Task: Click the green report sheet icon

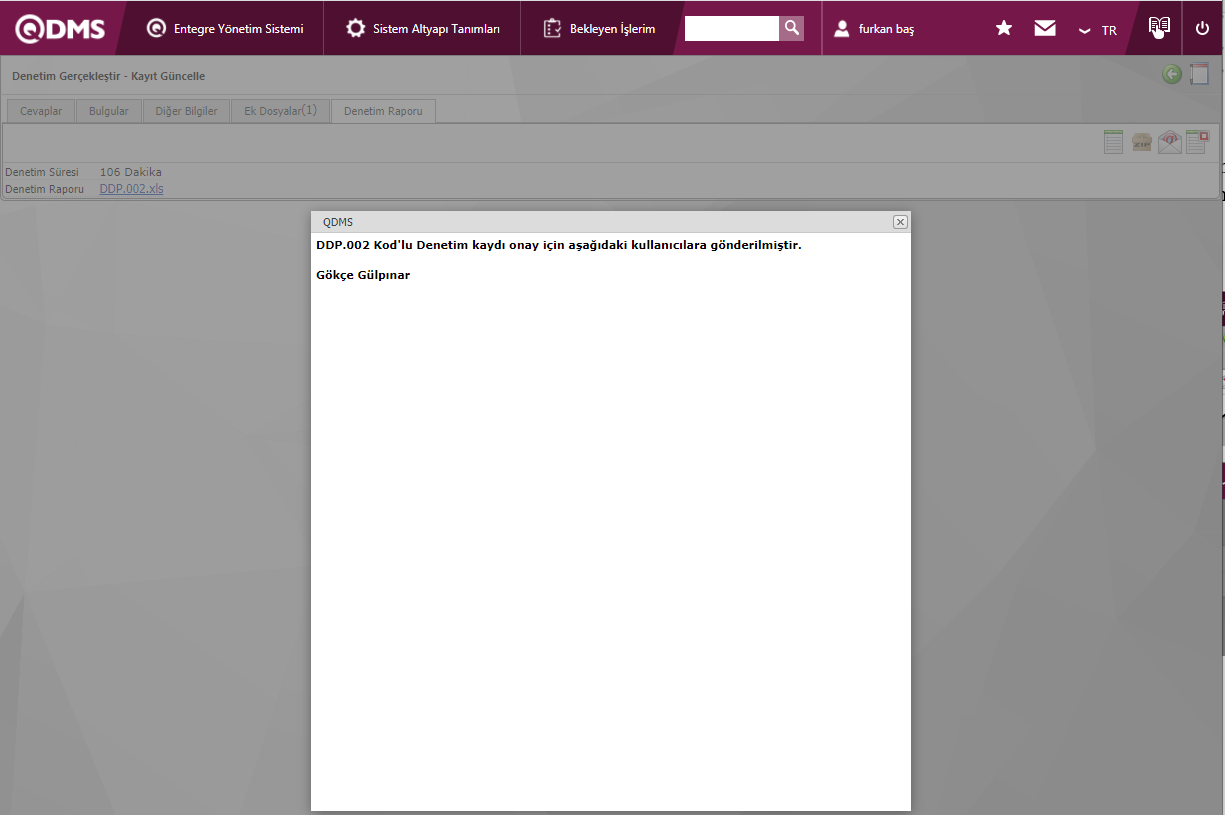Action: (1113, 142)
